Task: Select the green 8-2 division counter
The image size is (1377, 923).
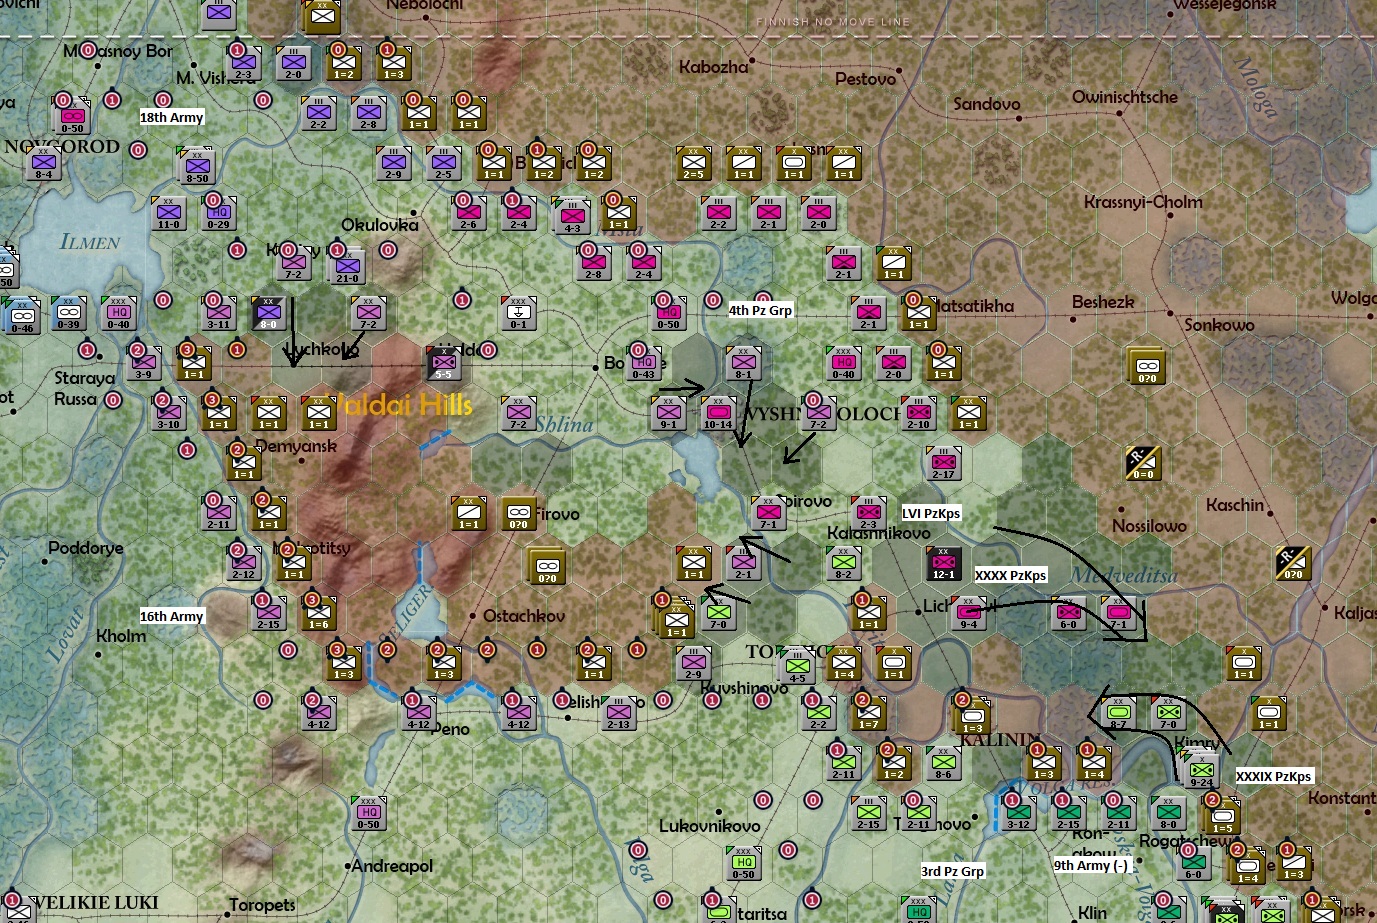Action: [x=843, y=563]
